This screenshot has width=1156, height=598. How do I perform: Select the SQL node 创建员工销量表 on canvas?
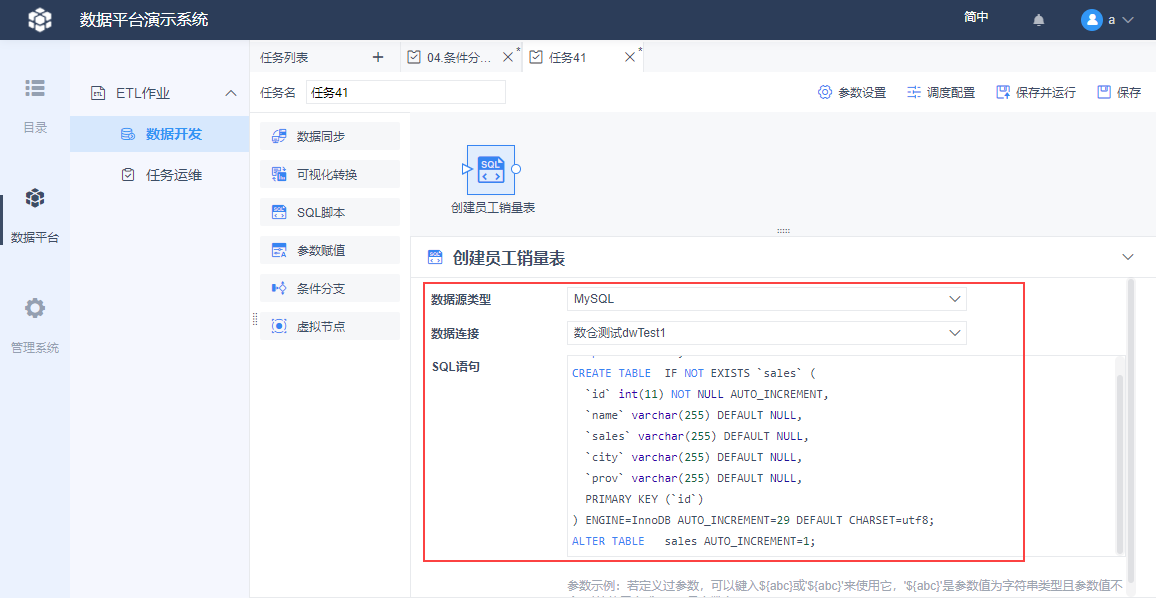[491, 170]
